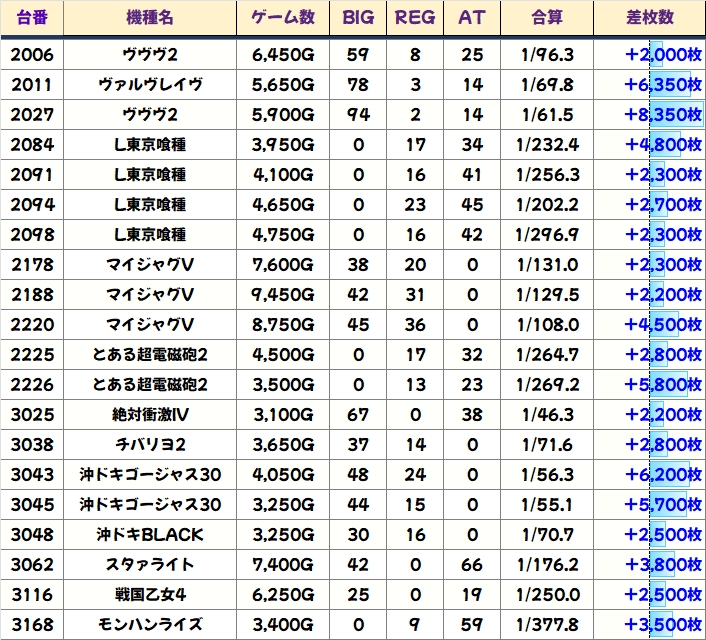
Task: Sort by the 差枚数 column header
Action: click(649, 18)
